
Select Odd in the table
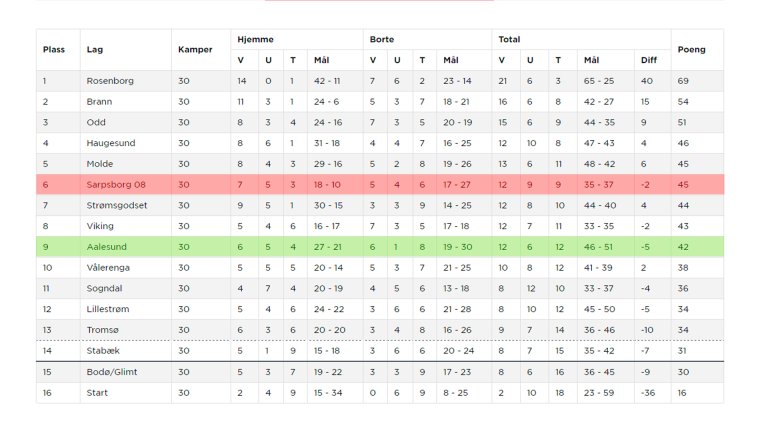96,122
